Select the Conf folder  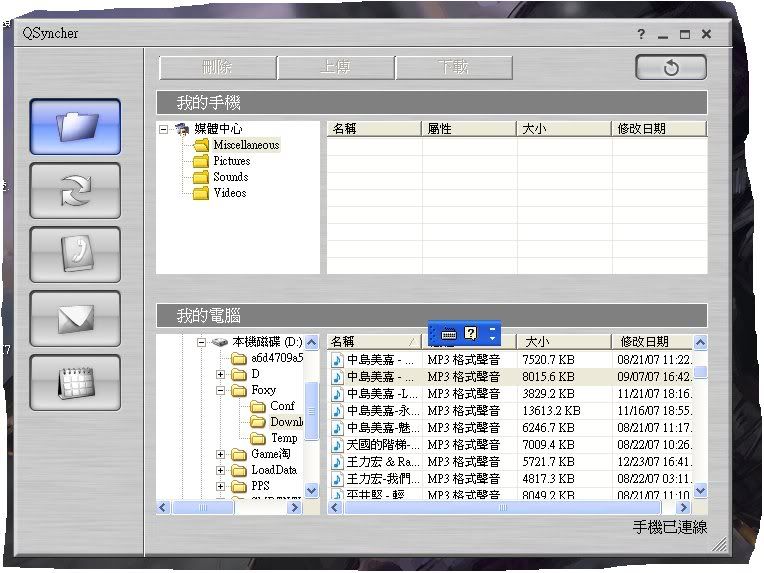(x=282, y=406)
